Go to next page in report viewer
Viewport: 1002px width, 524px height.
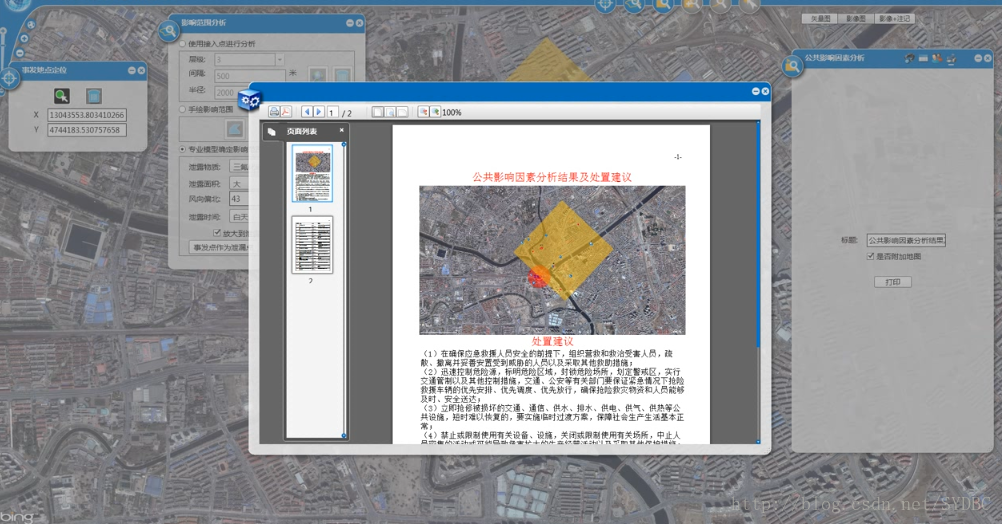[x=319, y=112]
